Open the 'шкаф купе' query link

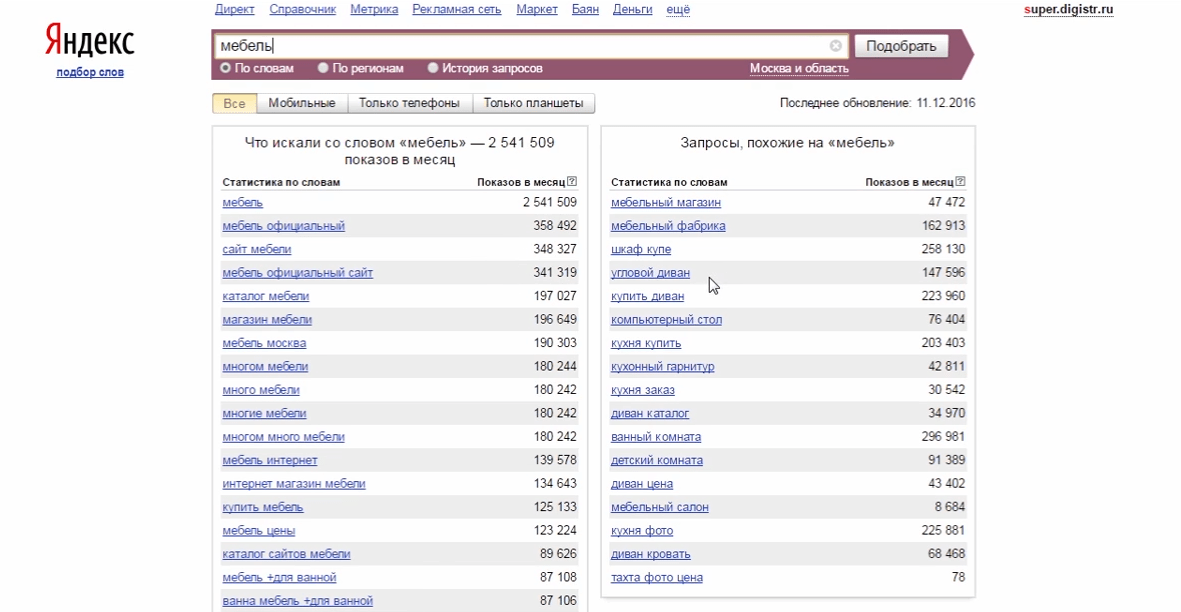coord(641,249)
